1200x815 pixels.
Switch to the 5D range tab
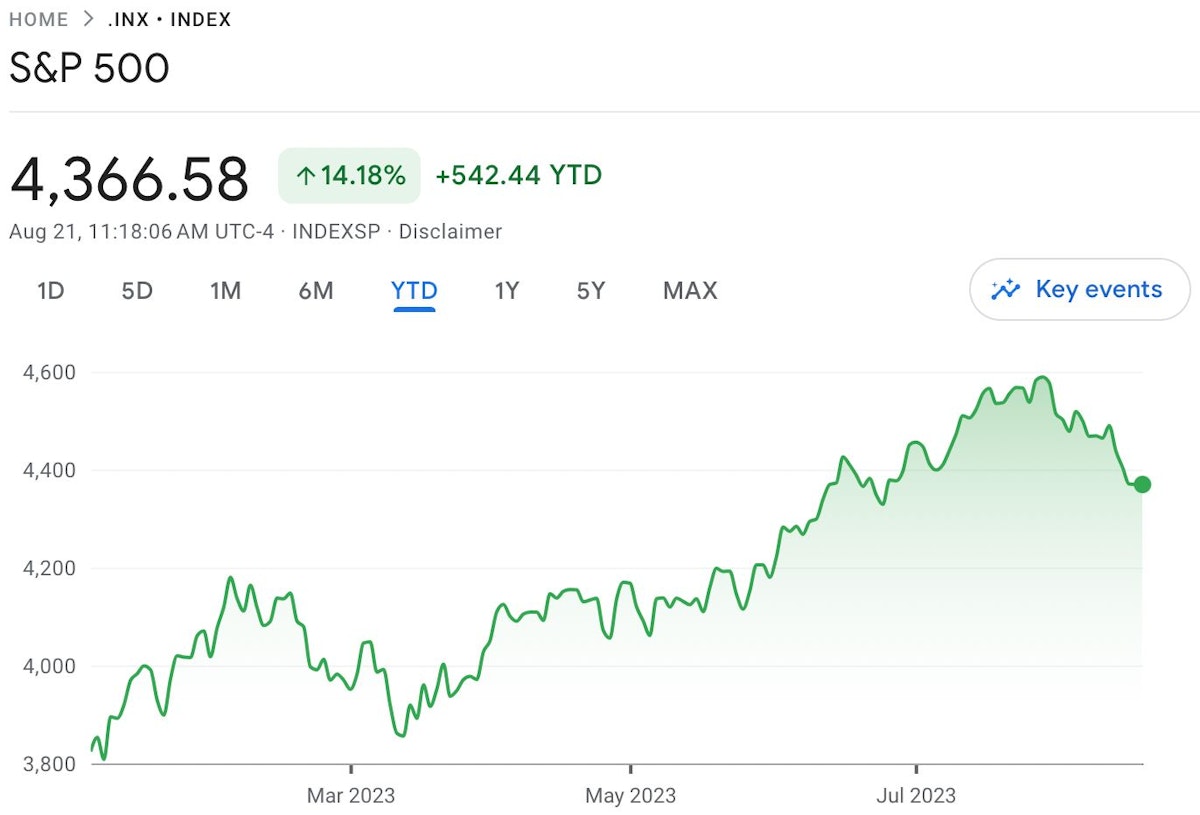[x=137, y=291]
